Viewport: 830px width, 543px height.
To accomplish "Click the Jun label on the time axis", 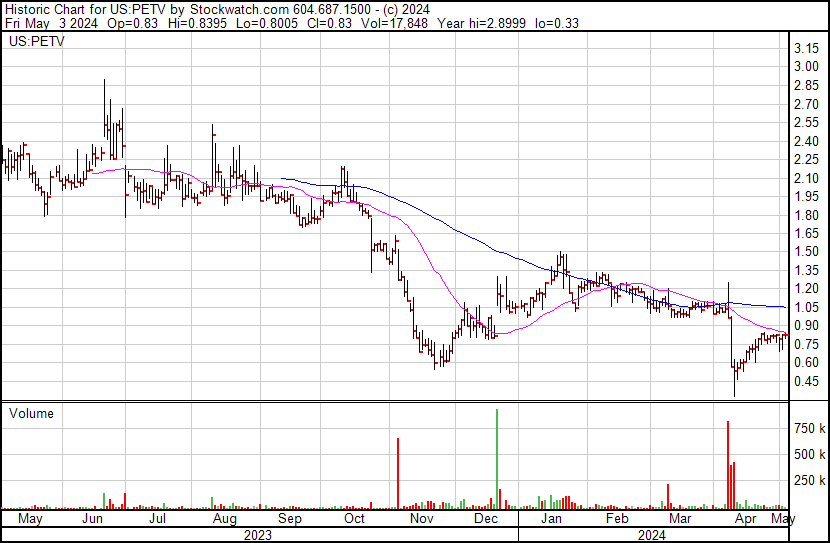I will tap(92, 520).
